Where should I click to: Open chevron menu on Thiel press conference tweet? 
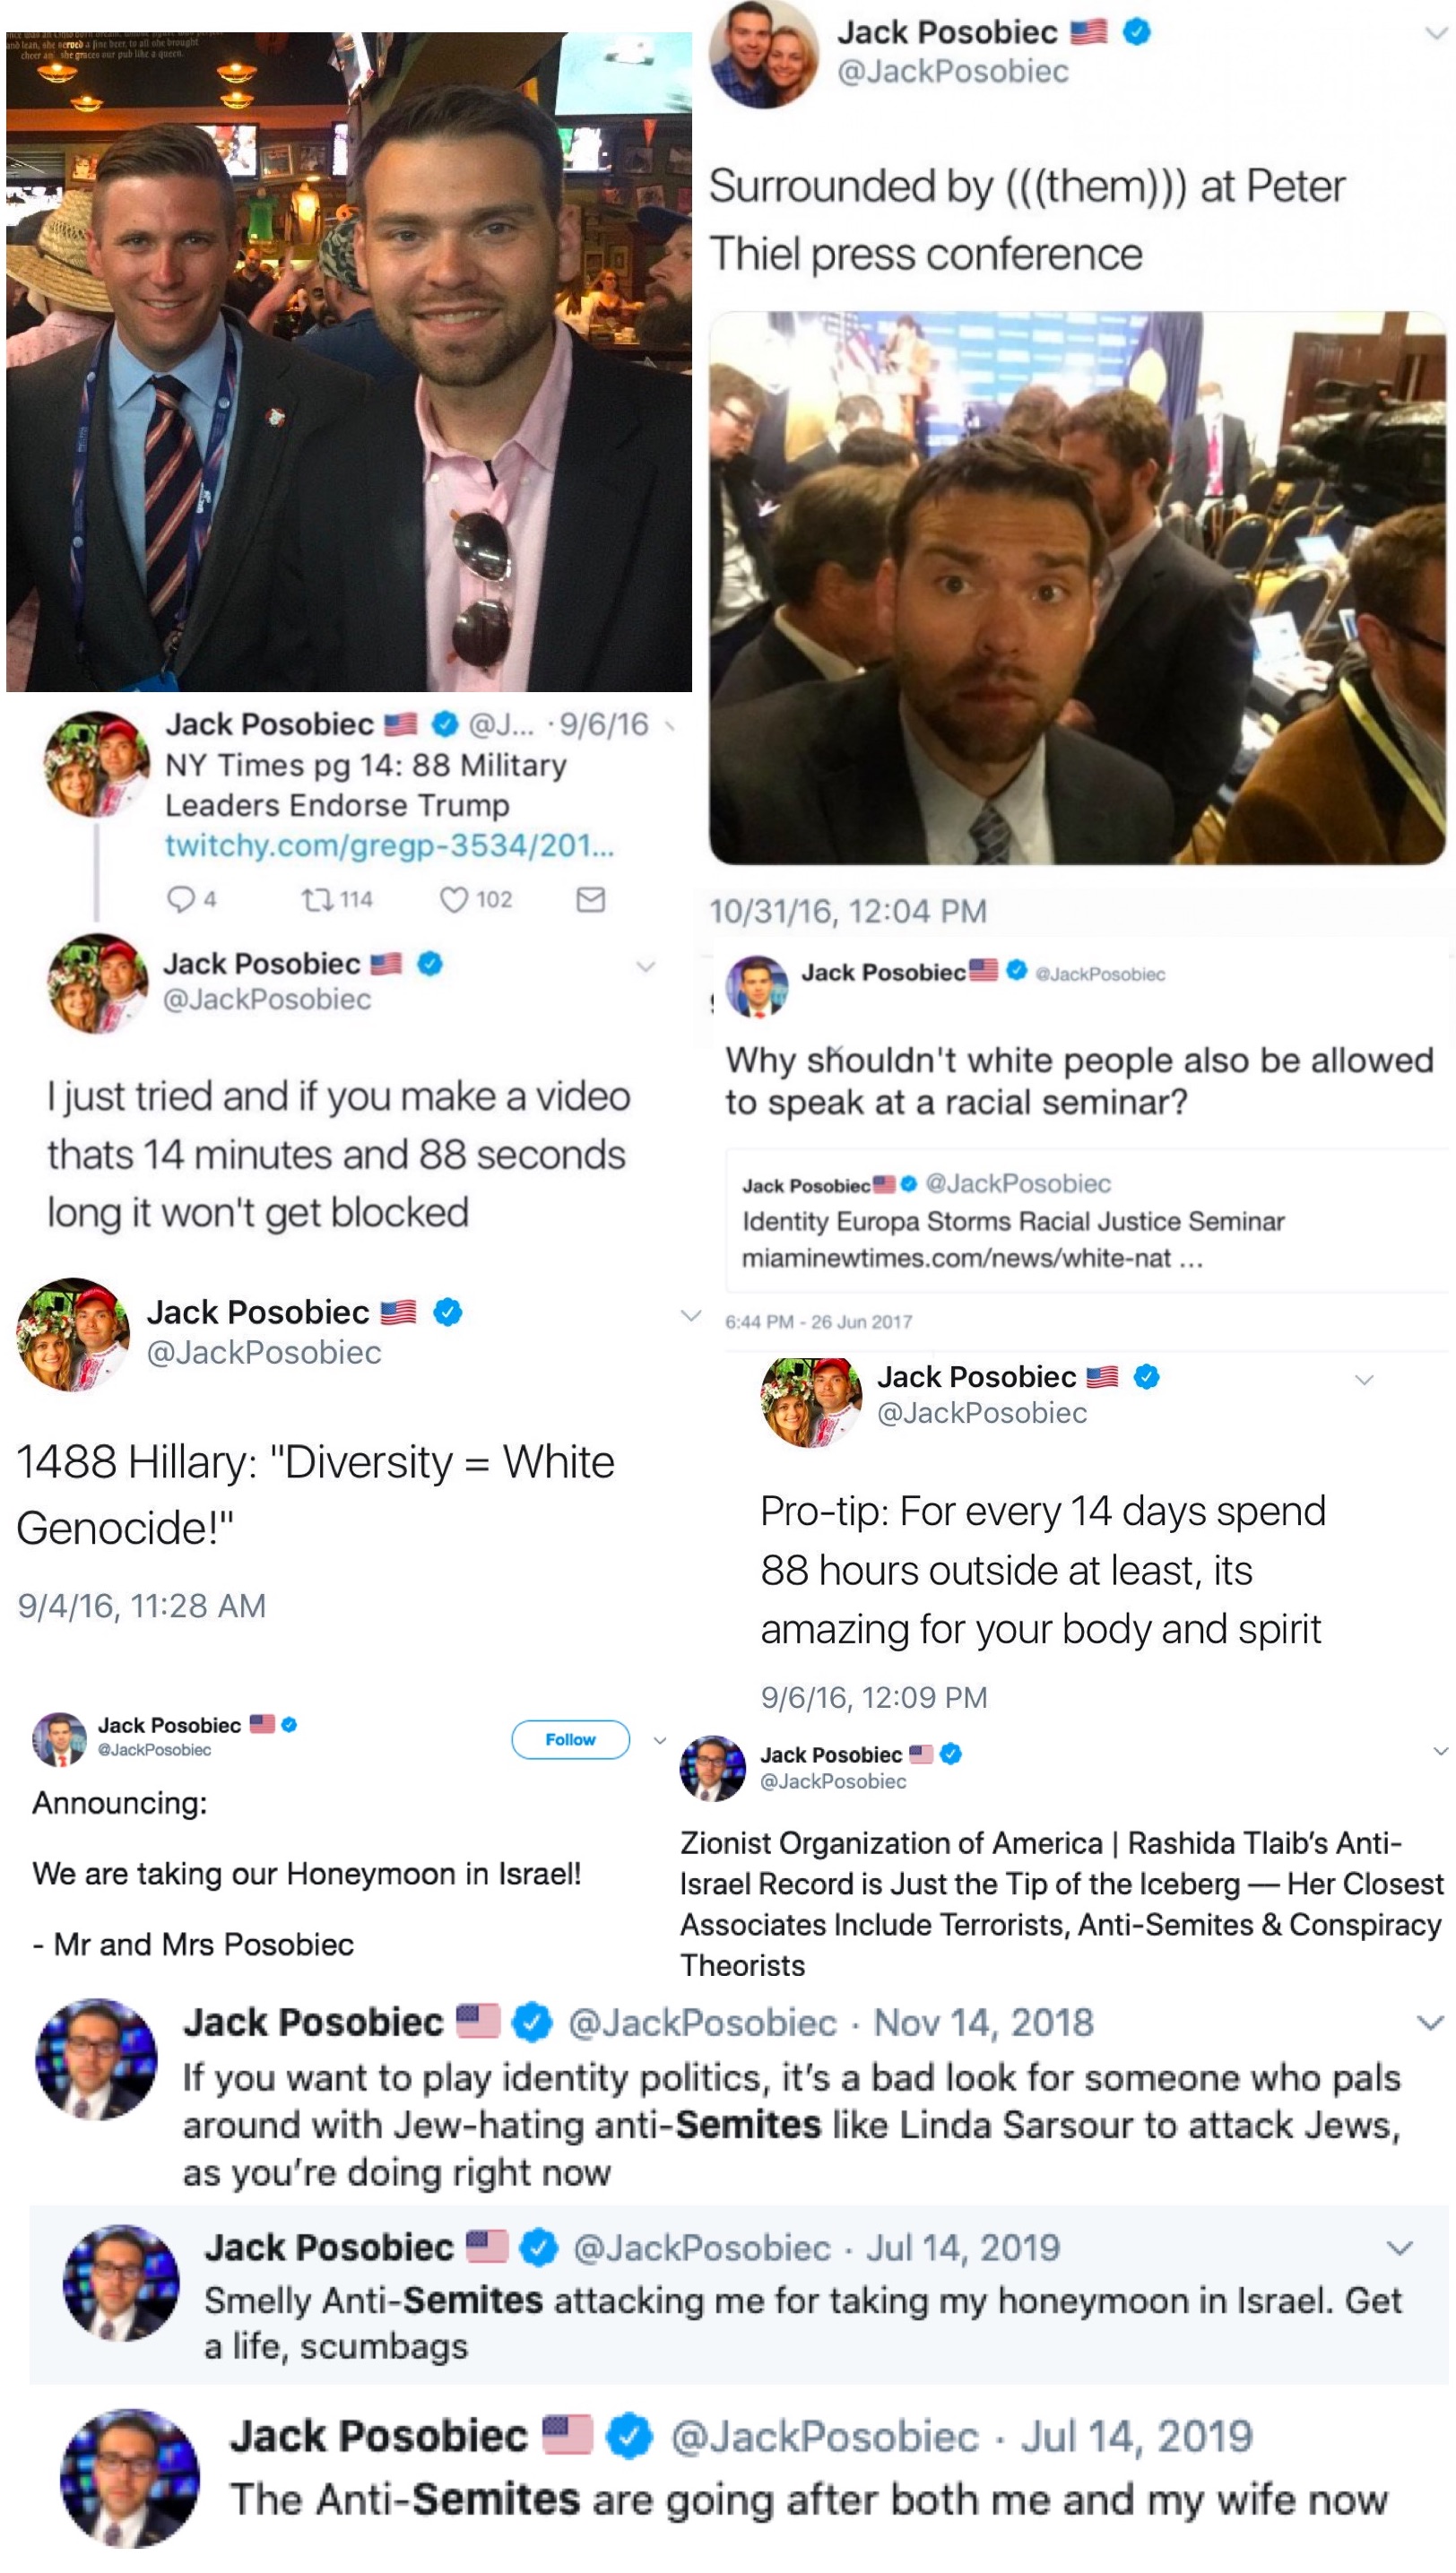[1436, 33]
